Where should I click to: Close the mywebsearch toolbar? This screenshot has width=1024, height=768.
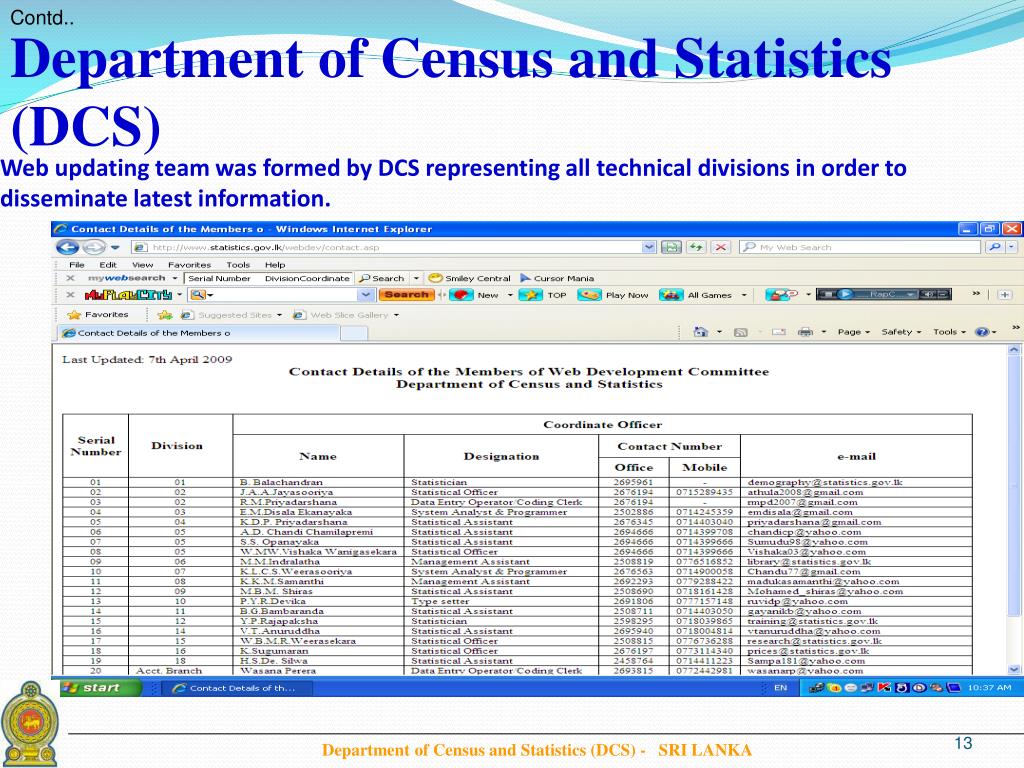pos(70,278)
